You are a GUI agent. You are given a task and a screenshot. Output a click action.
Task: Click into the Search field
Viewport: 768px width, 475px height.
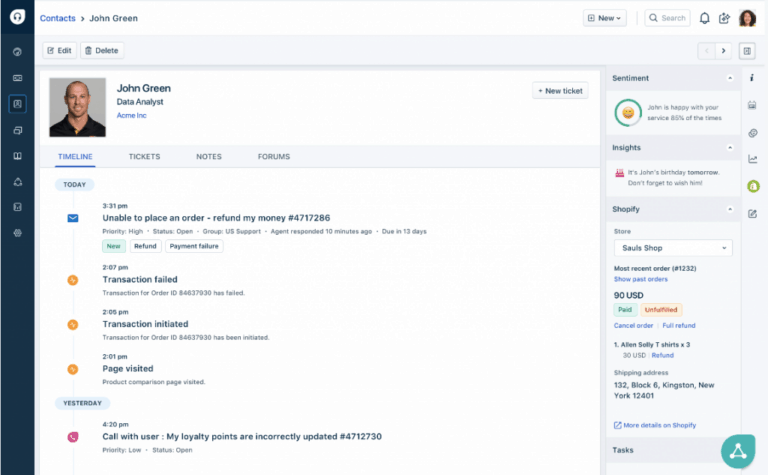667,18
